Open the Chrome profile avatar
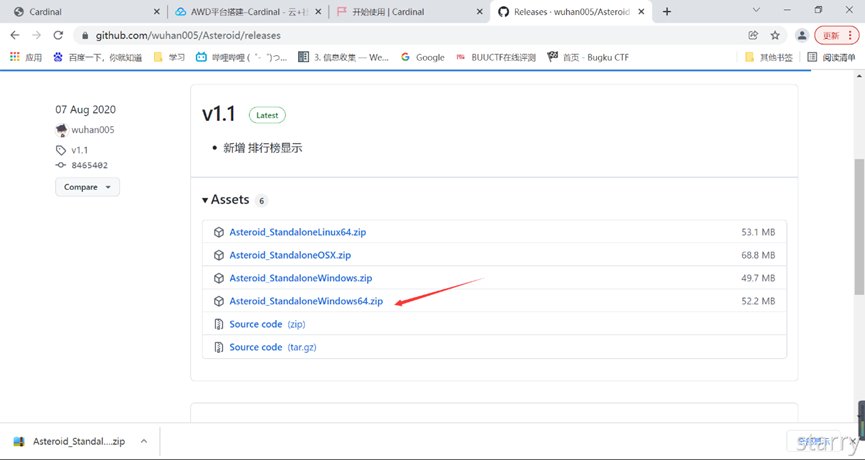 802,35
